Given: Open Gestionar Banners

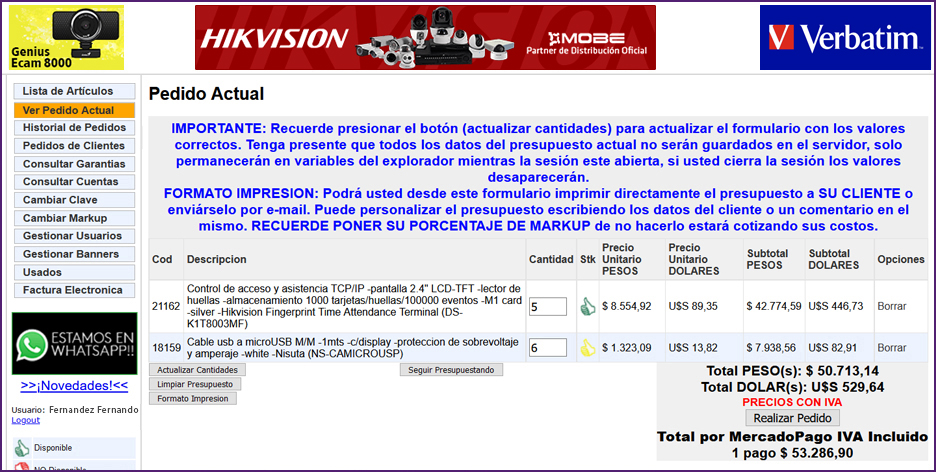Looking at the screenshot, I should pos(75,254).
